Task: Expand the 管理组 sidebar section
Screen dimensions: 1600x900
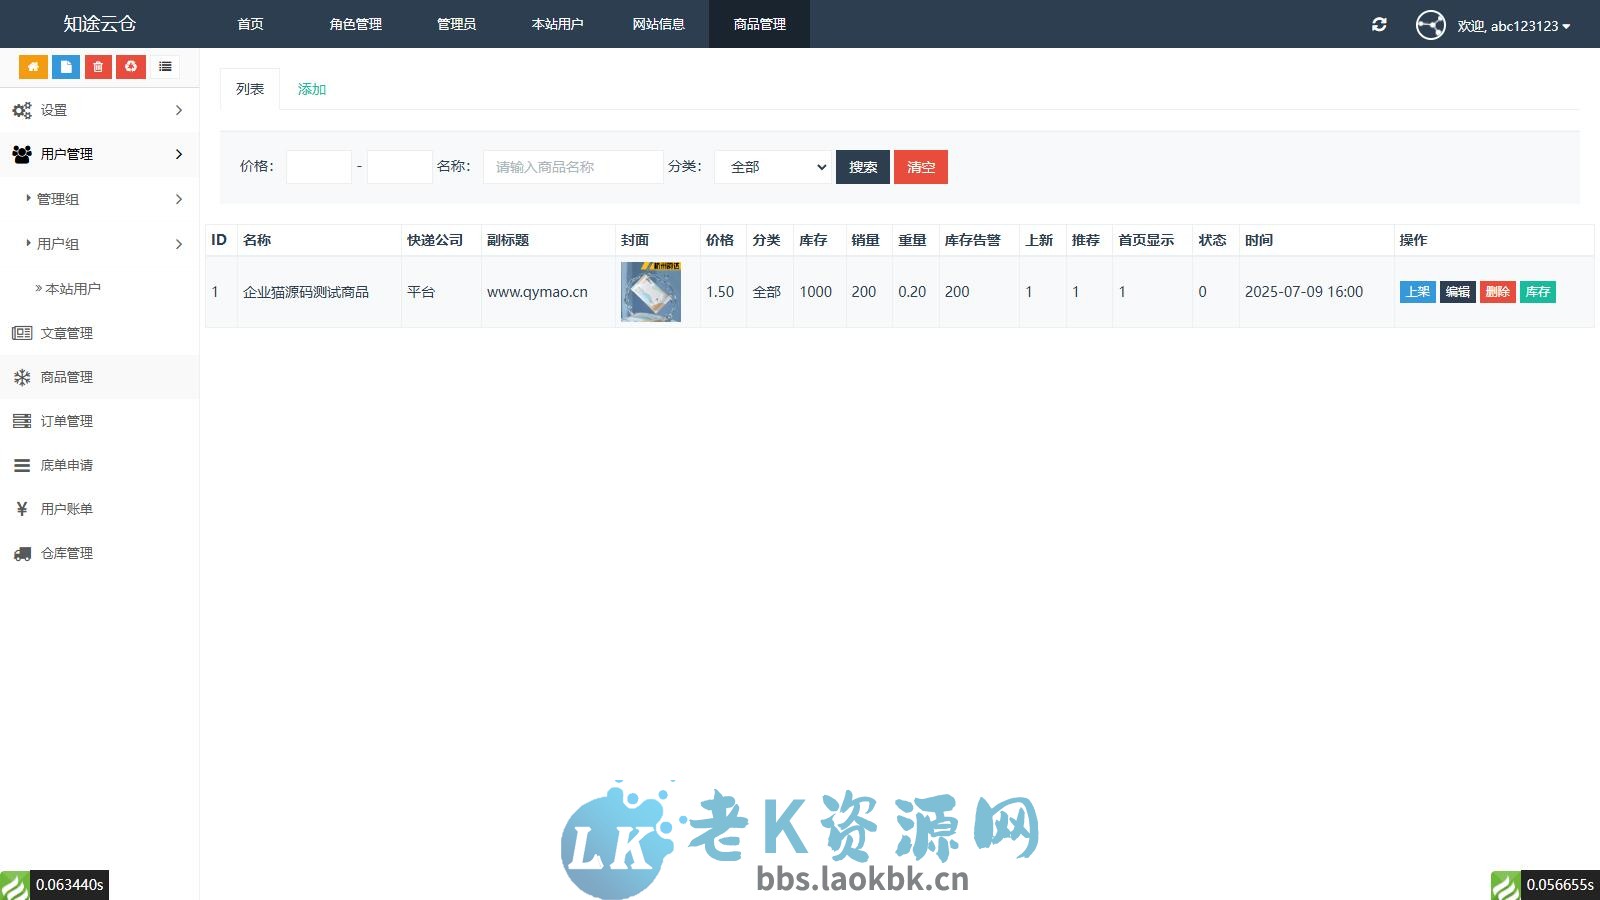Action: point(60,199)
